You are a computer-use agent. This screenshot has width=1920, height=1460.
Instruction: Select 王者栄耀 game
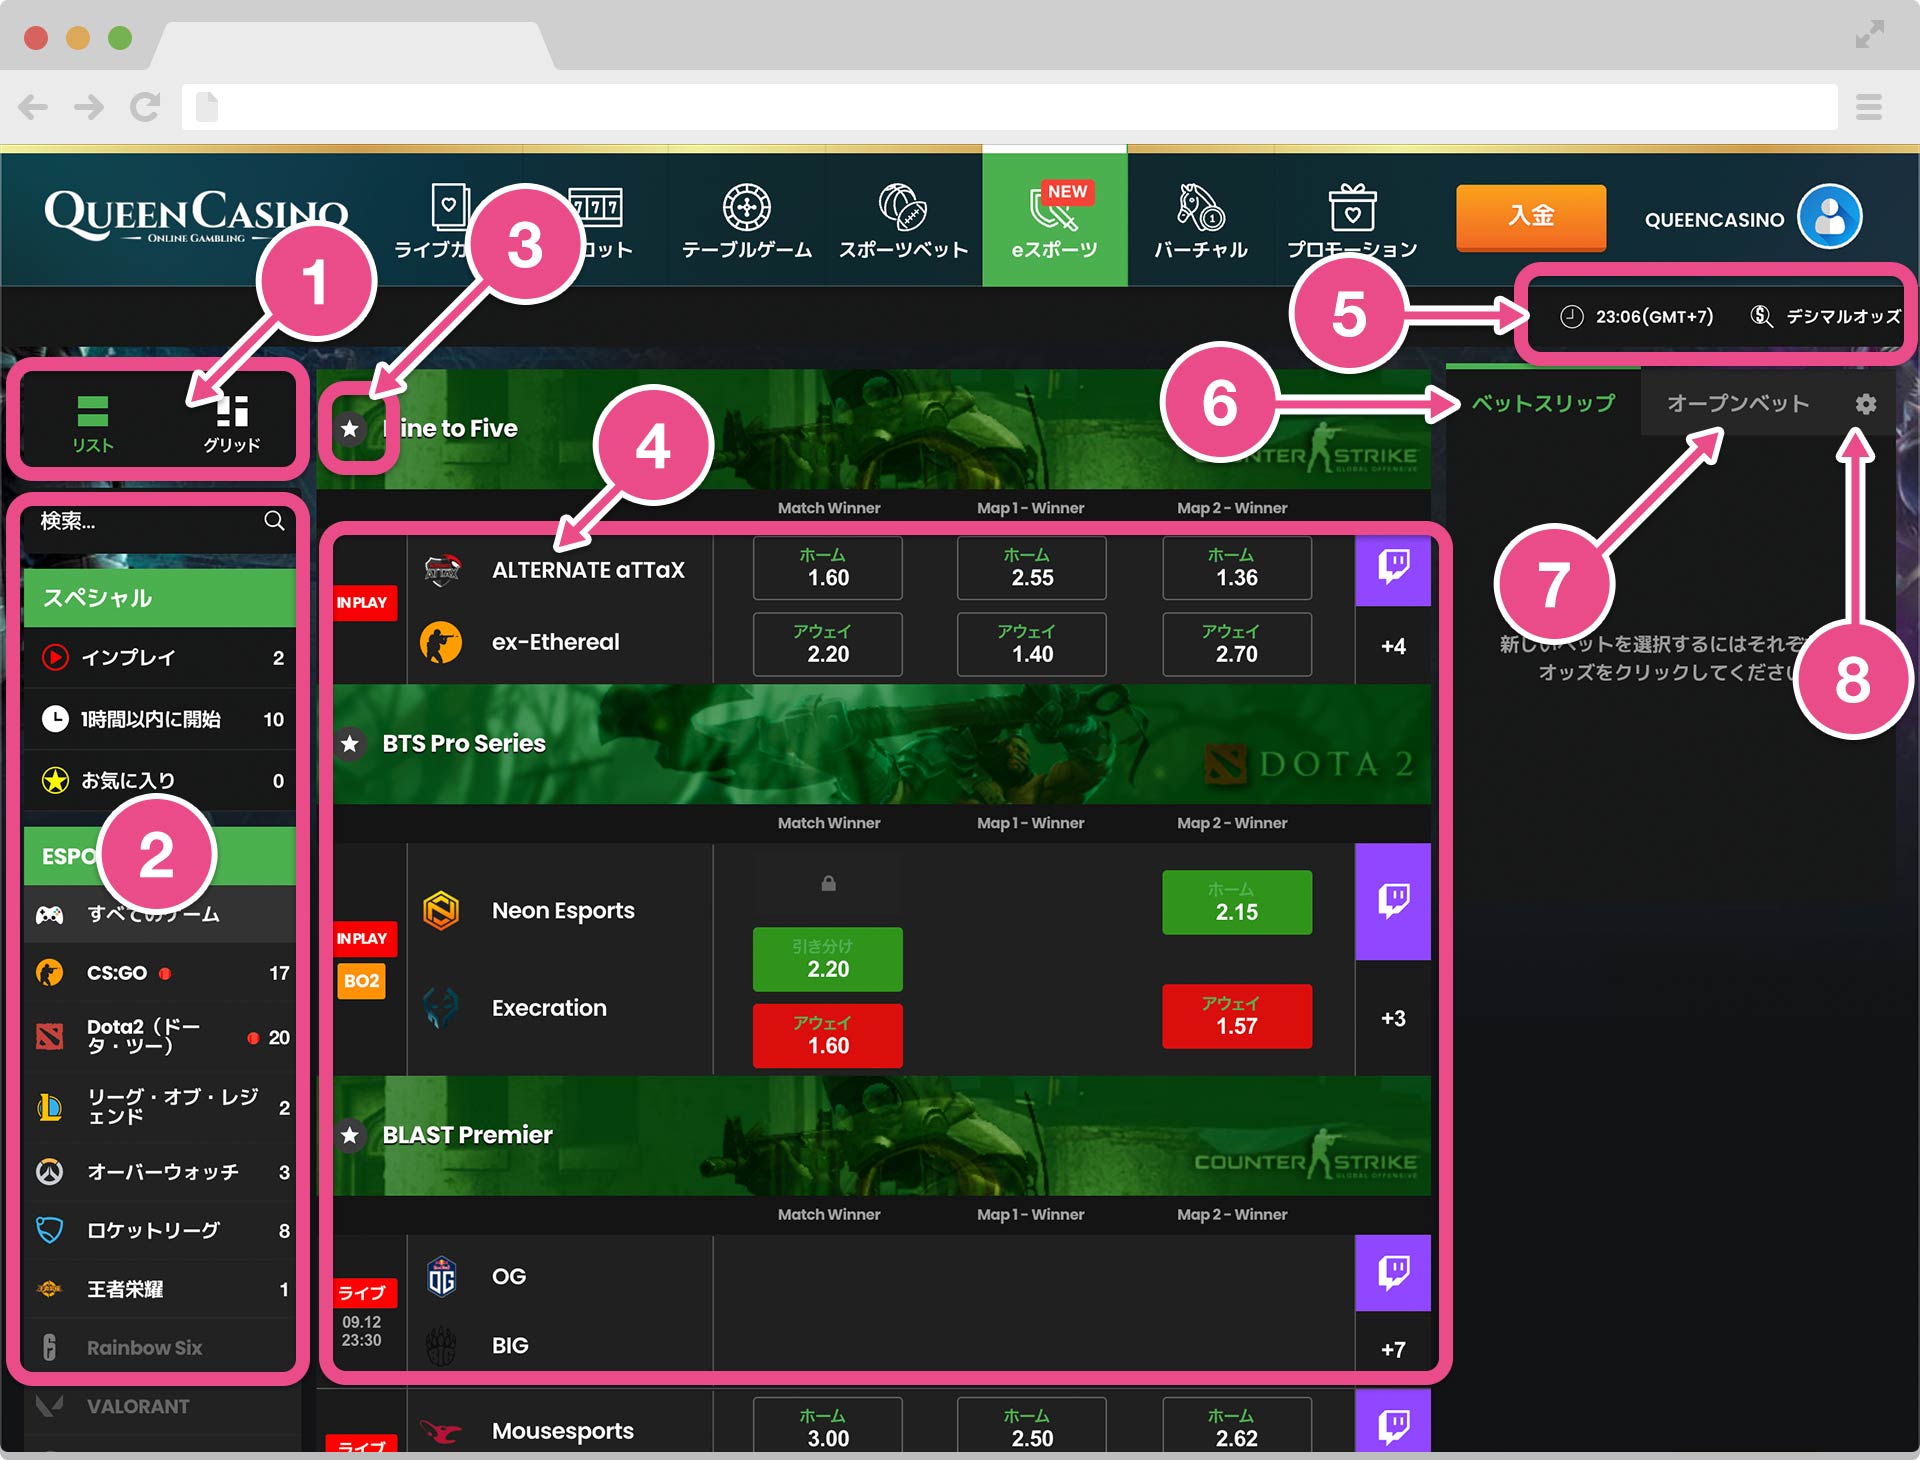(x=159, y=1289)
